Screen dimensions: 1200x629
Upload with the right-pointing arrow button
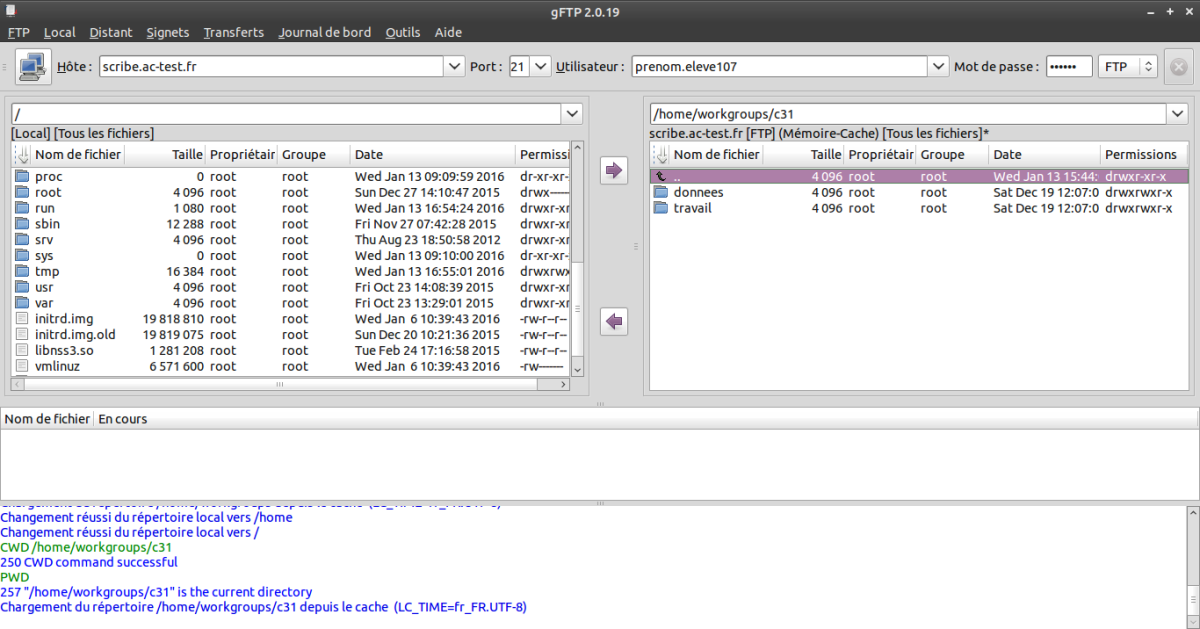tap(614, 170)
